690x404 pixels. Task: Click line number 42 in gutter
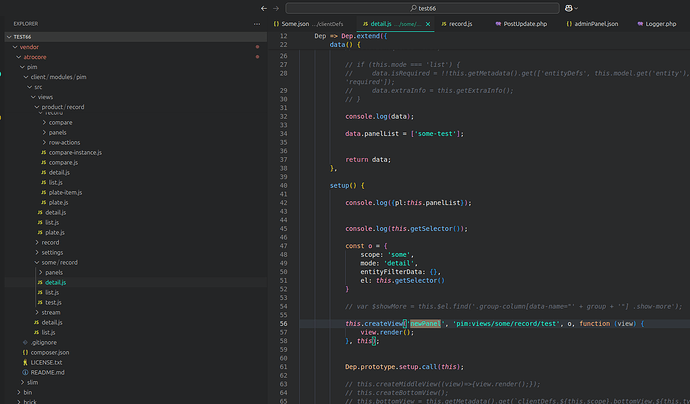283,203
